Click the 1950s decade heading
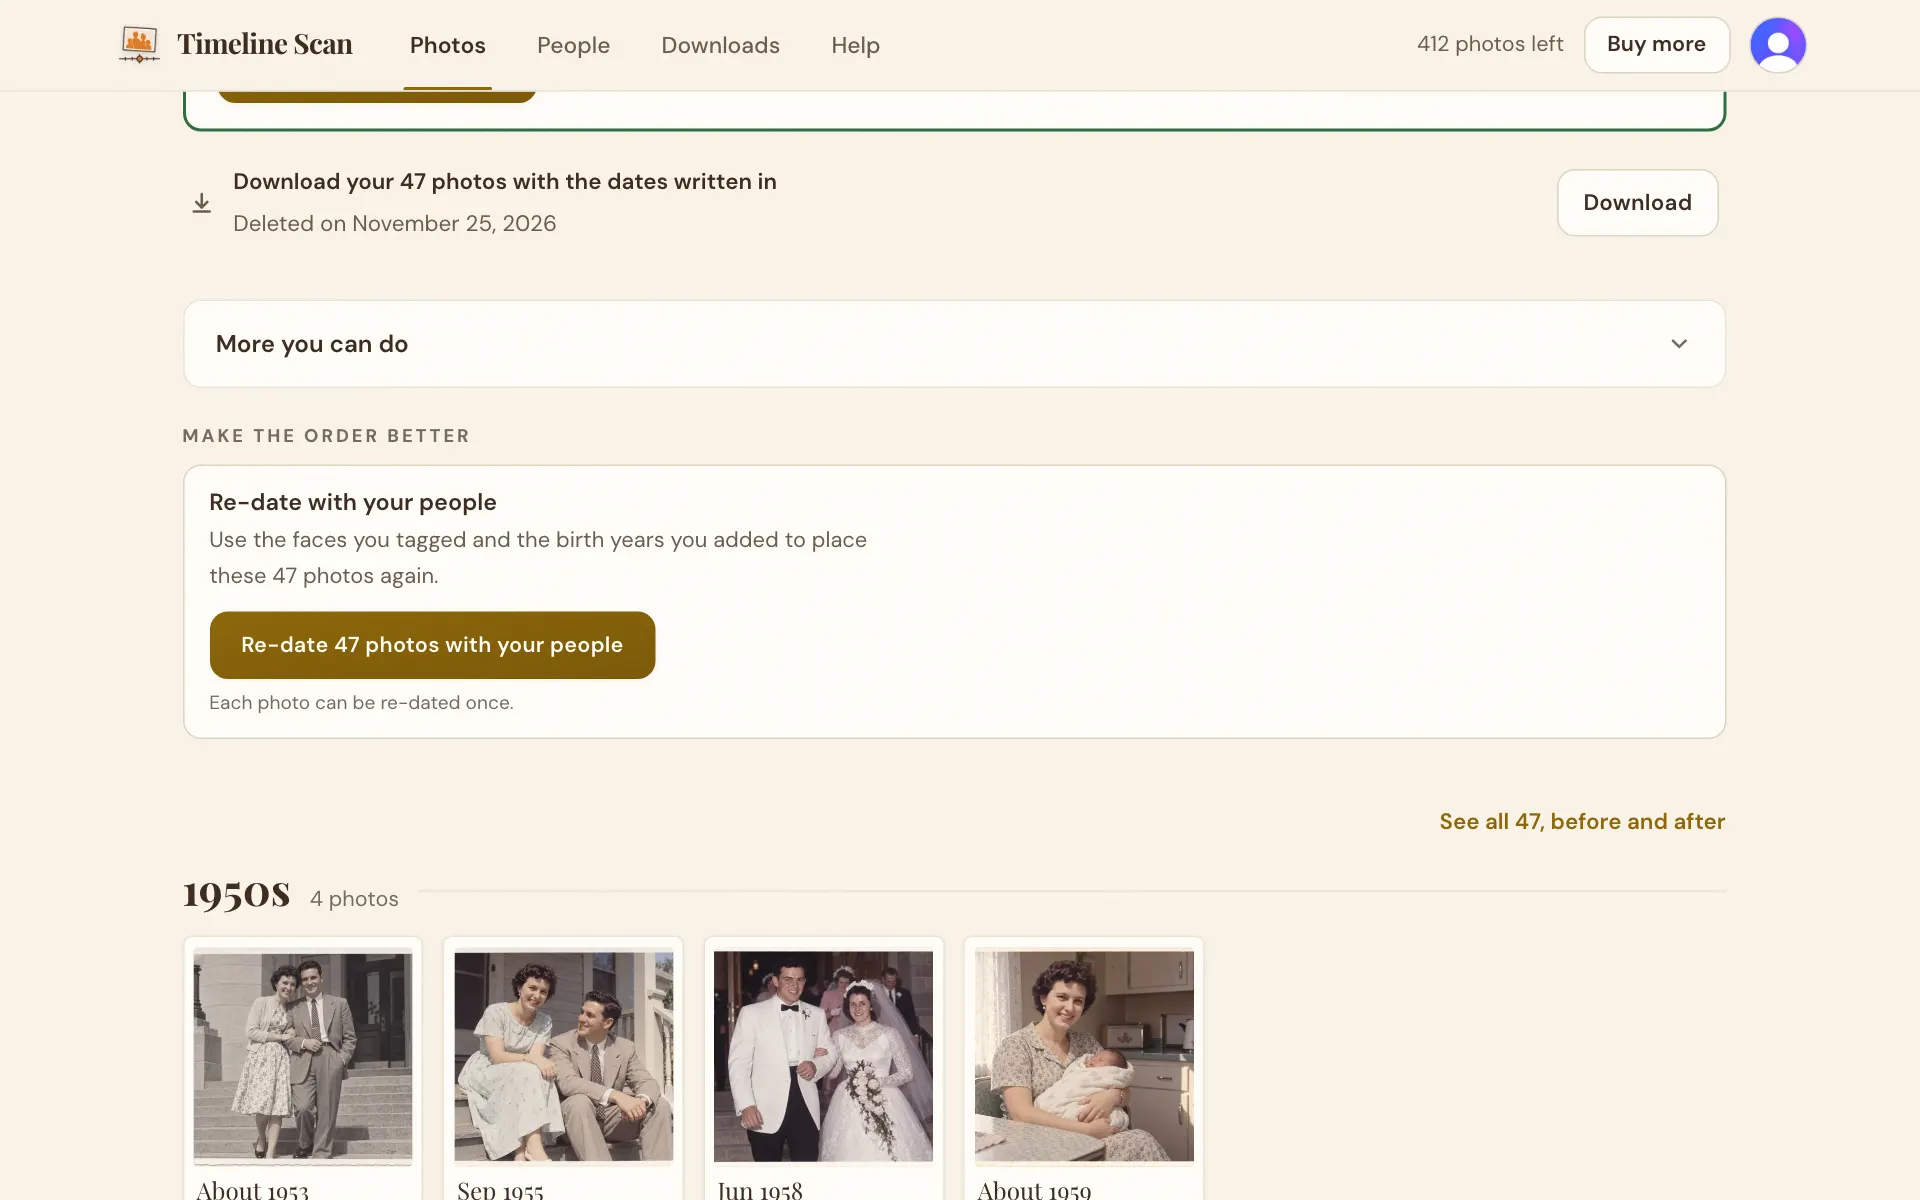Viewport: 1920px width, 1200px height. pyautogui.click(x=236, y=893)
